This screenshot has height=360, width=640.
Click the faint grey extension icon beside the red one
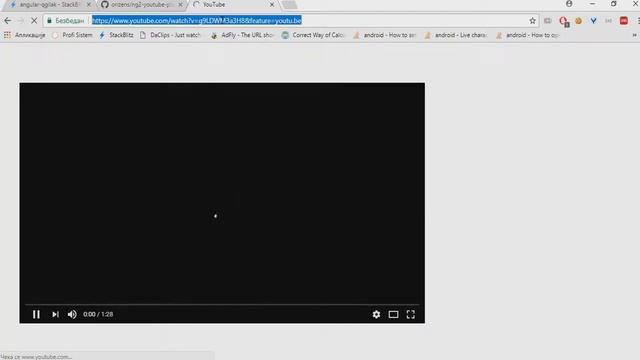(608, 21)
